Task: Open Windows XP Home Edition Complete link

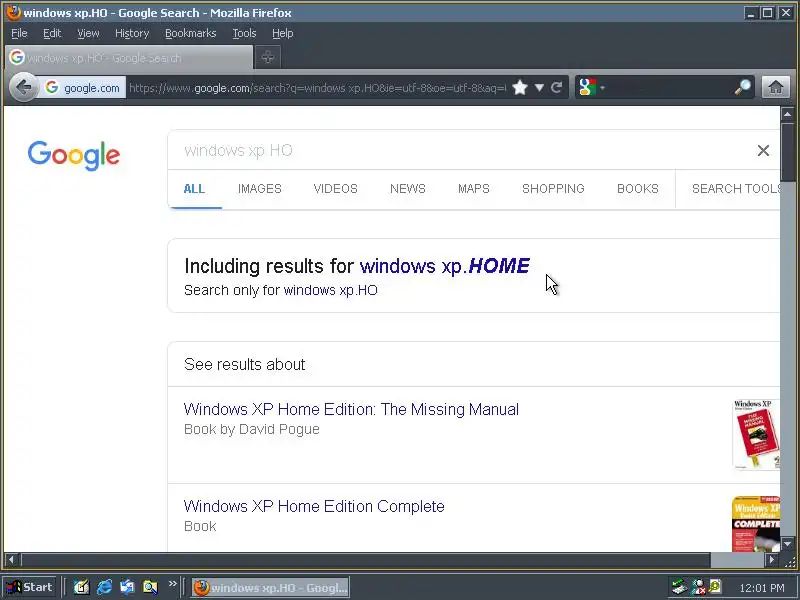Action: 314,506
